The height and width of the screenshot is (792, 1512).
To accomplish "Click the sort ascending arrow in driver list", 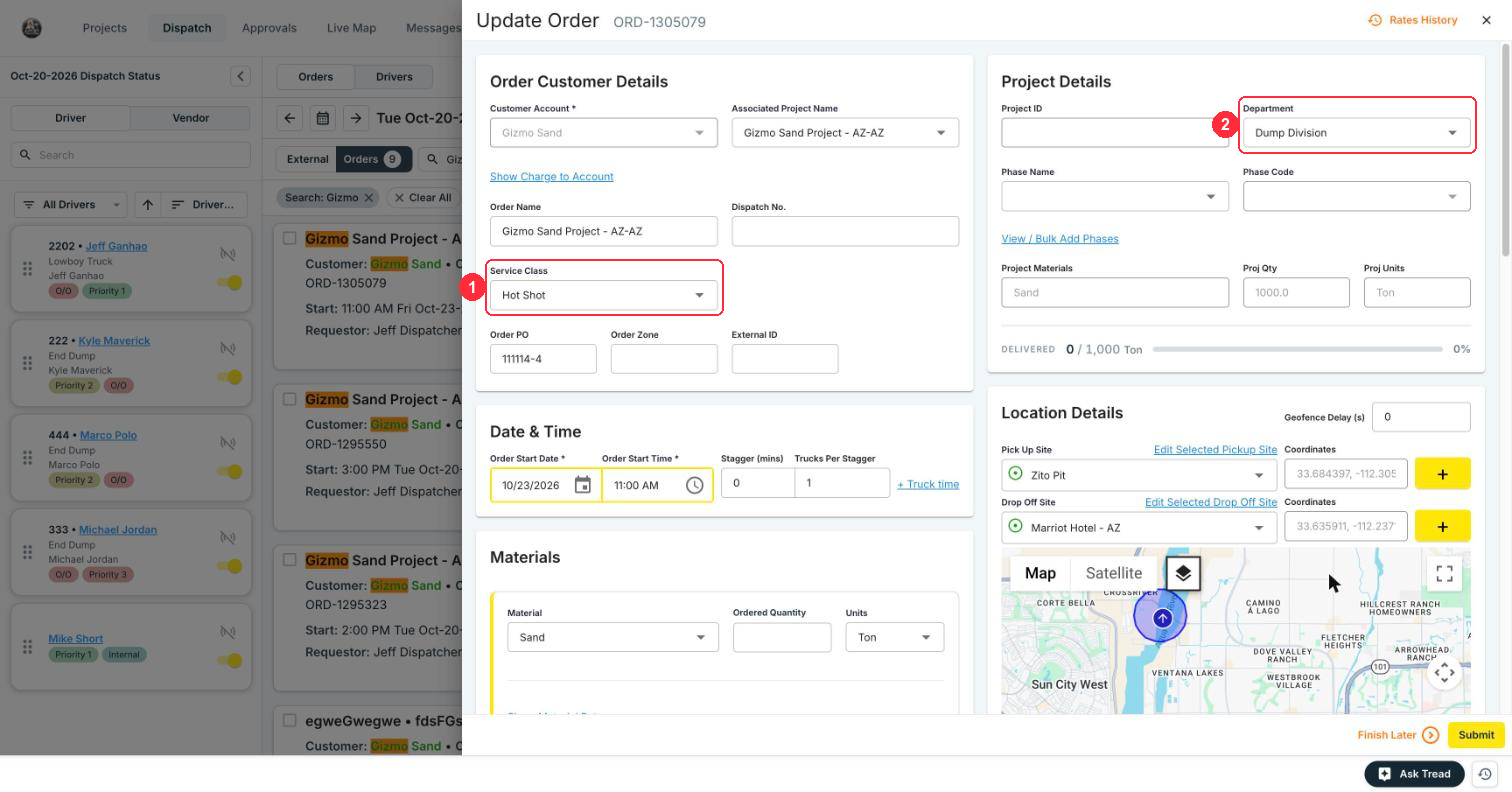I will click(148, 204).
